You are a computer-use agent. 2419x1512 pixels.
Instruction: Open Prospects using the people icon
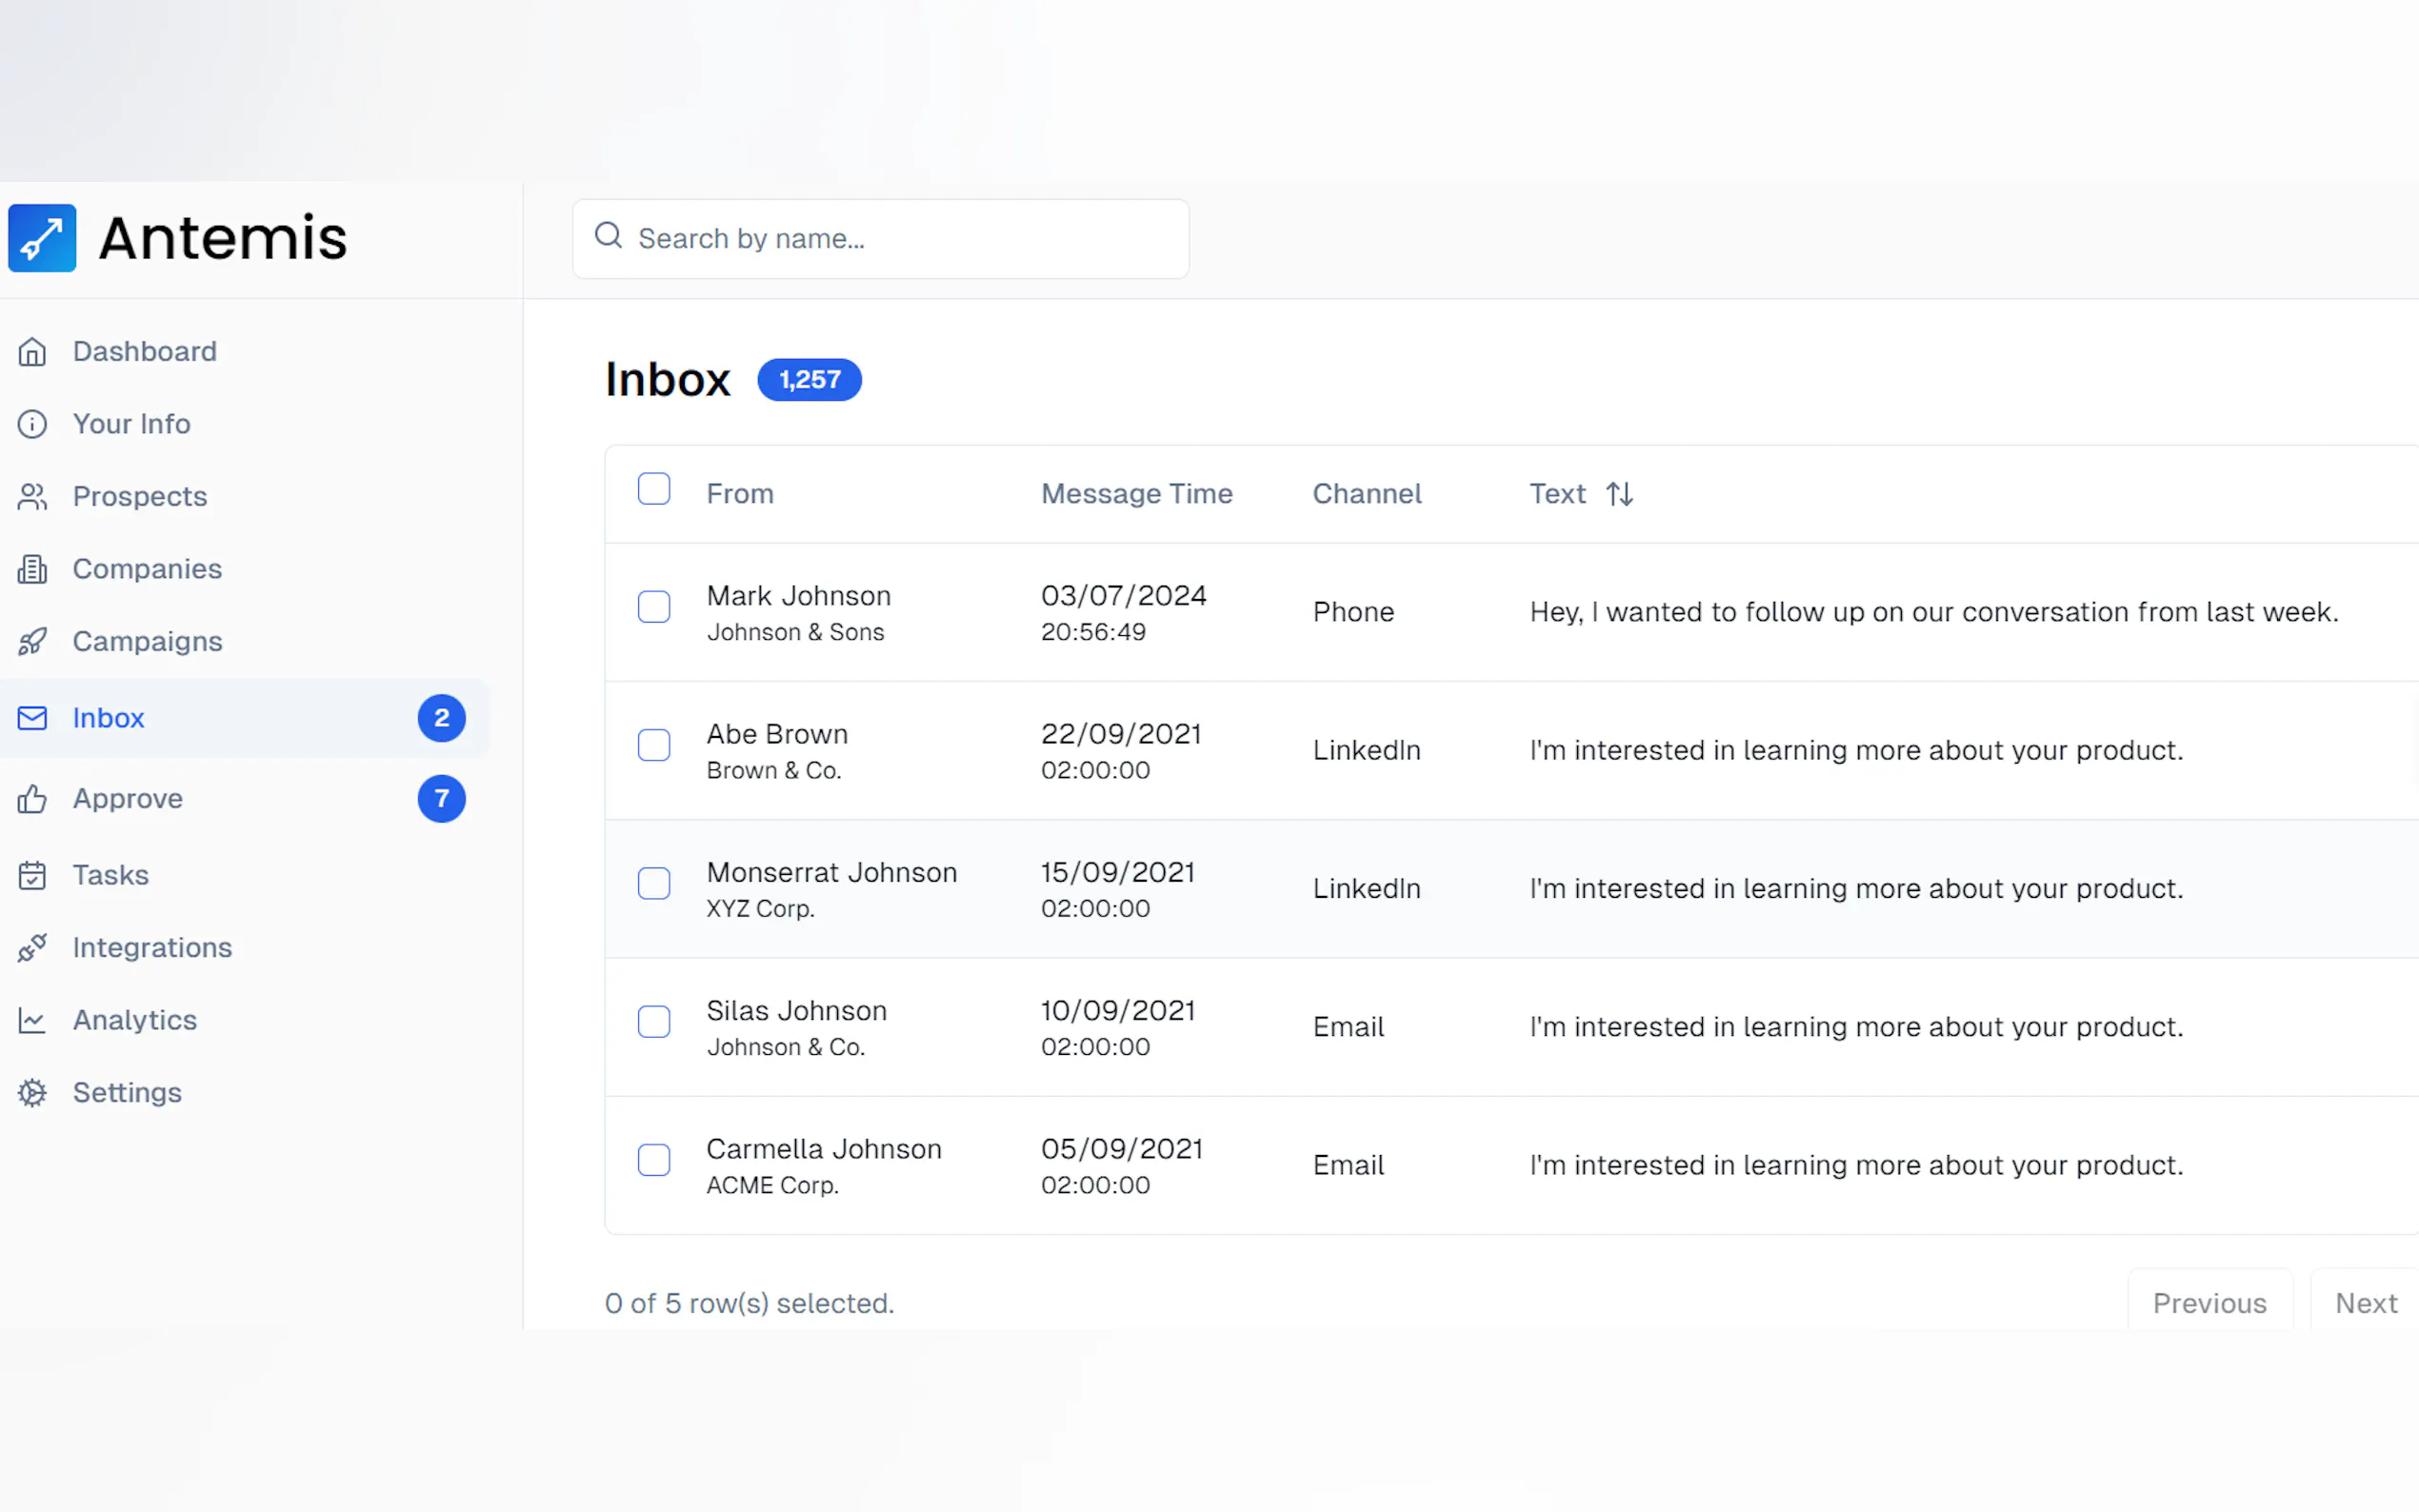(32, 497)
